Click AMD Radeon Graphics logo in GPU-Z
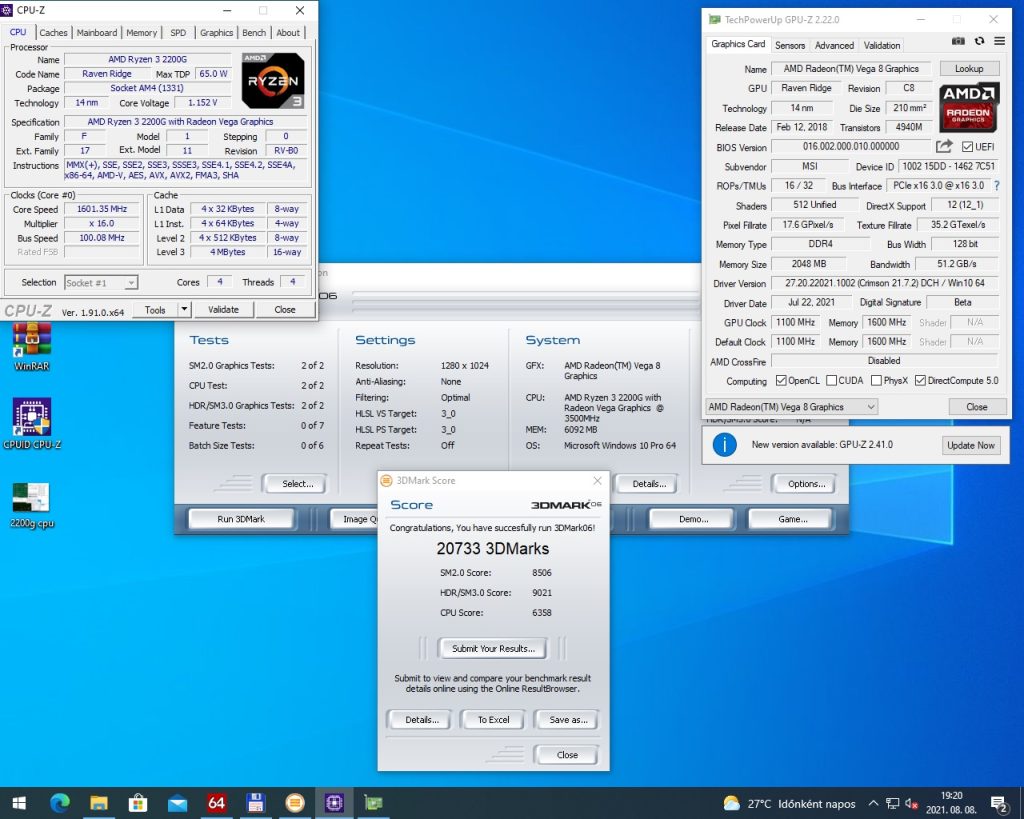Image resolution: width=1024 pixels, height=819 pixels. click(968, 108)
